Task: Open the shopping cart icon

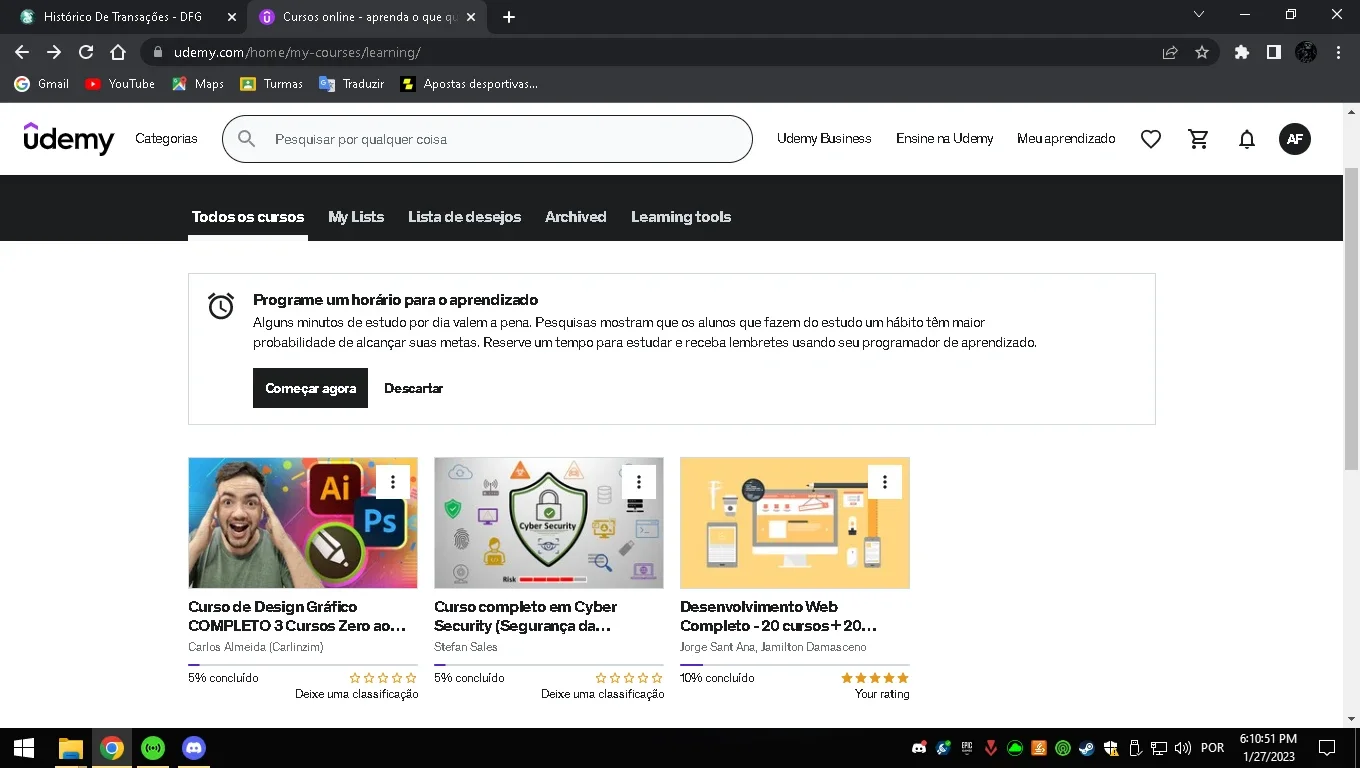Action: click(1199, 139)
